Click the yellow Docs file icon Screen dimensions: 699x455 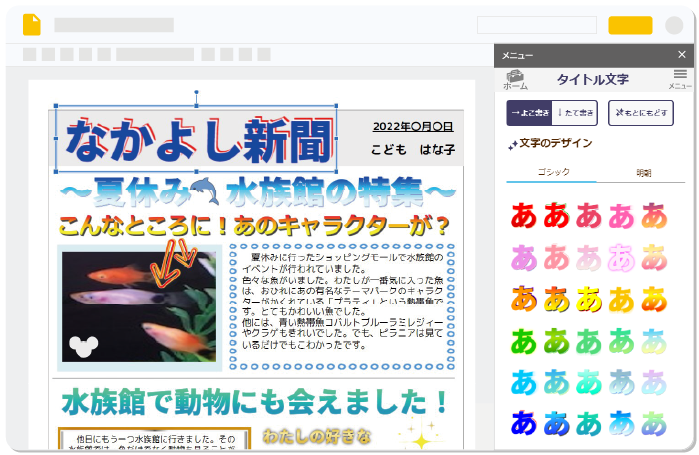tap(32, 25)
